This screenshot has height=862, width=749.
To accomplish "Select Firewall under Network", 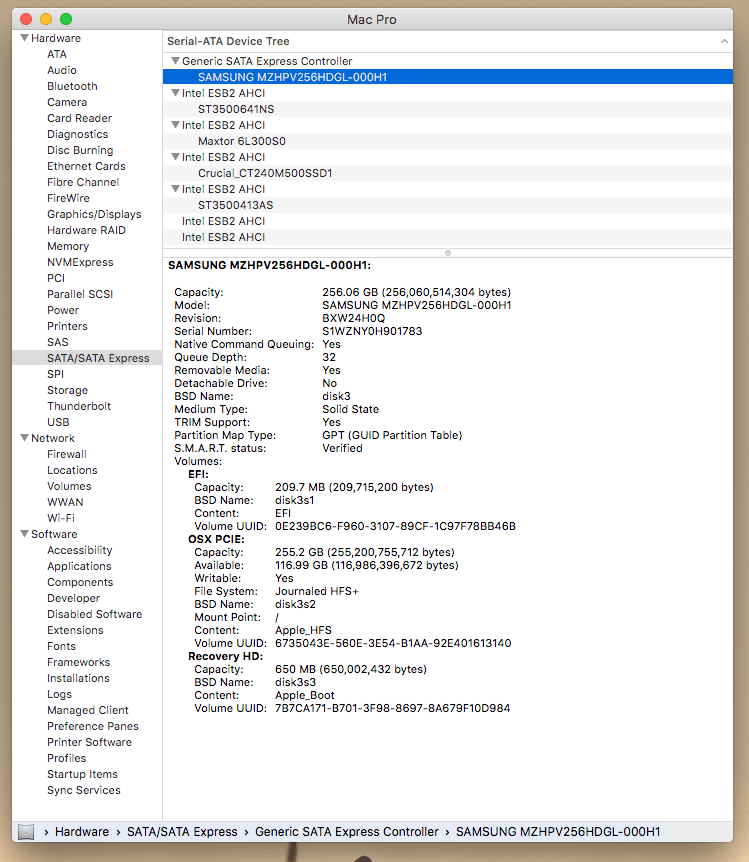I will click(67, 454).
